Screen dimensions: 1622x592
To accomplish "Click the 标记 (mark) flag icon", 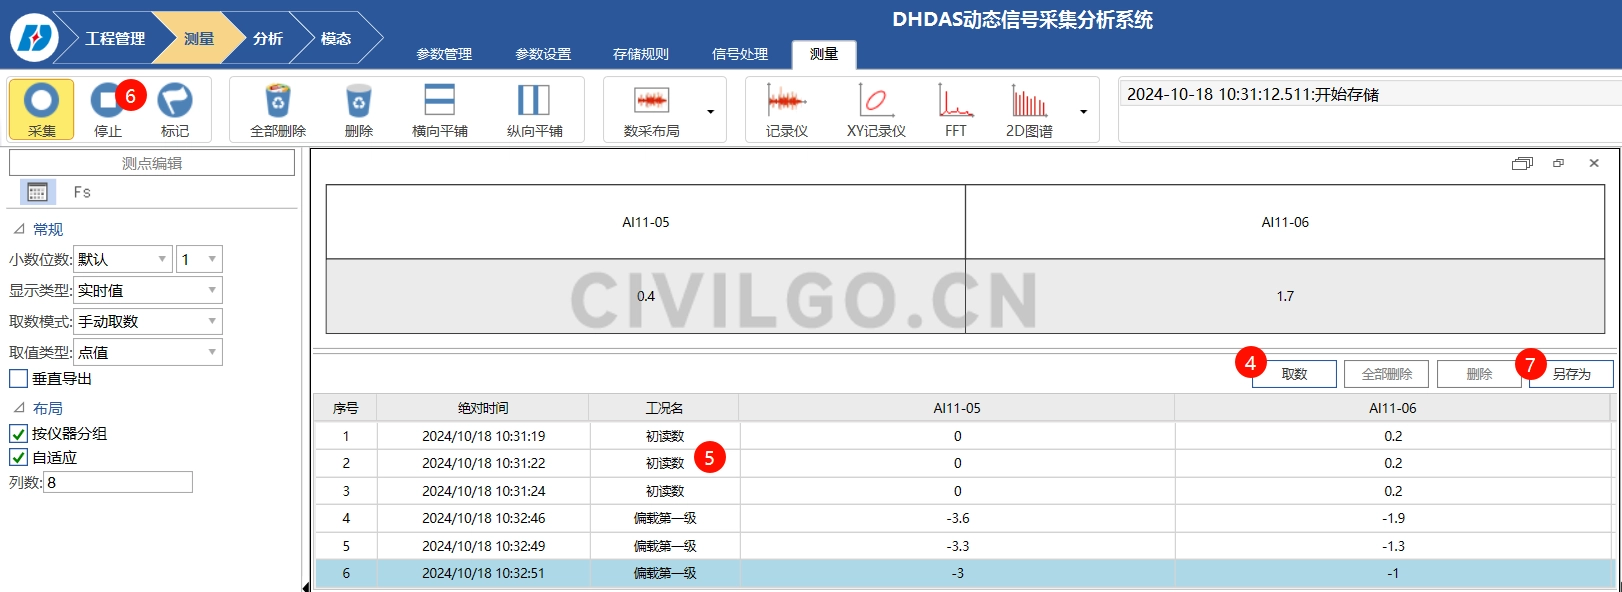I will (x=175, y=101).
